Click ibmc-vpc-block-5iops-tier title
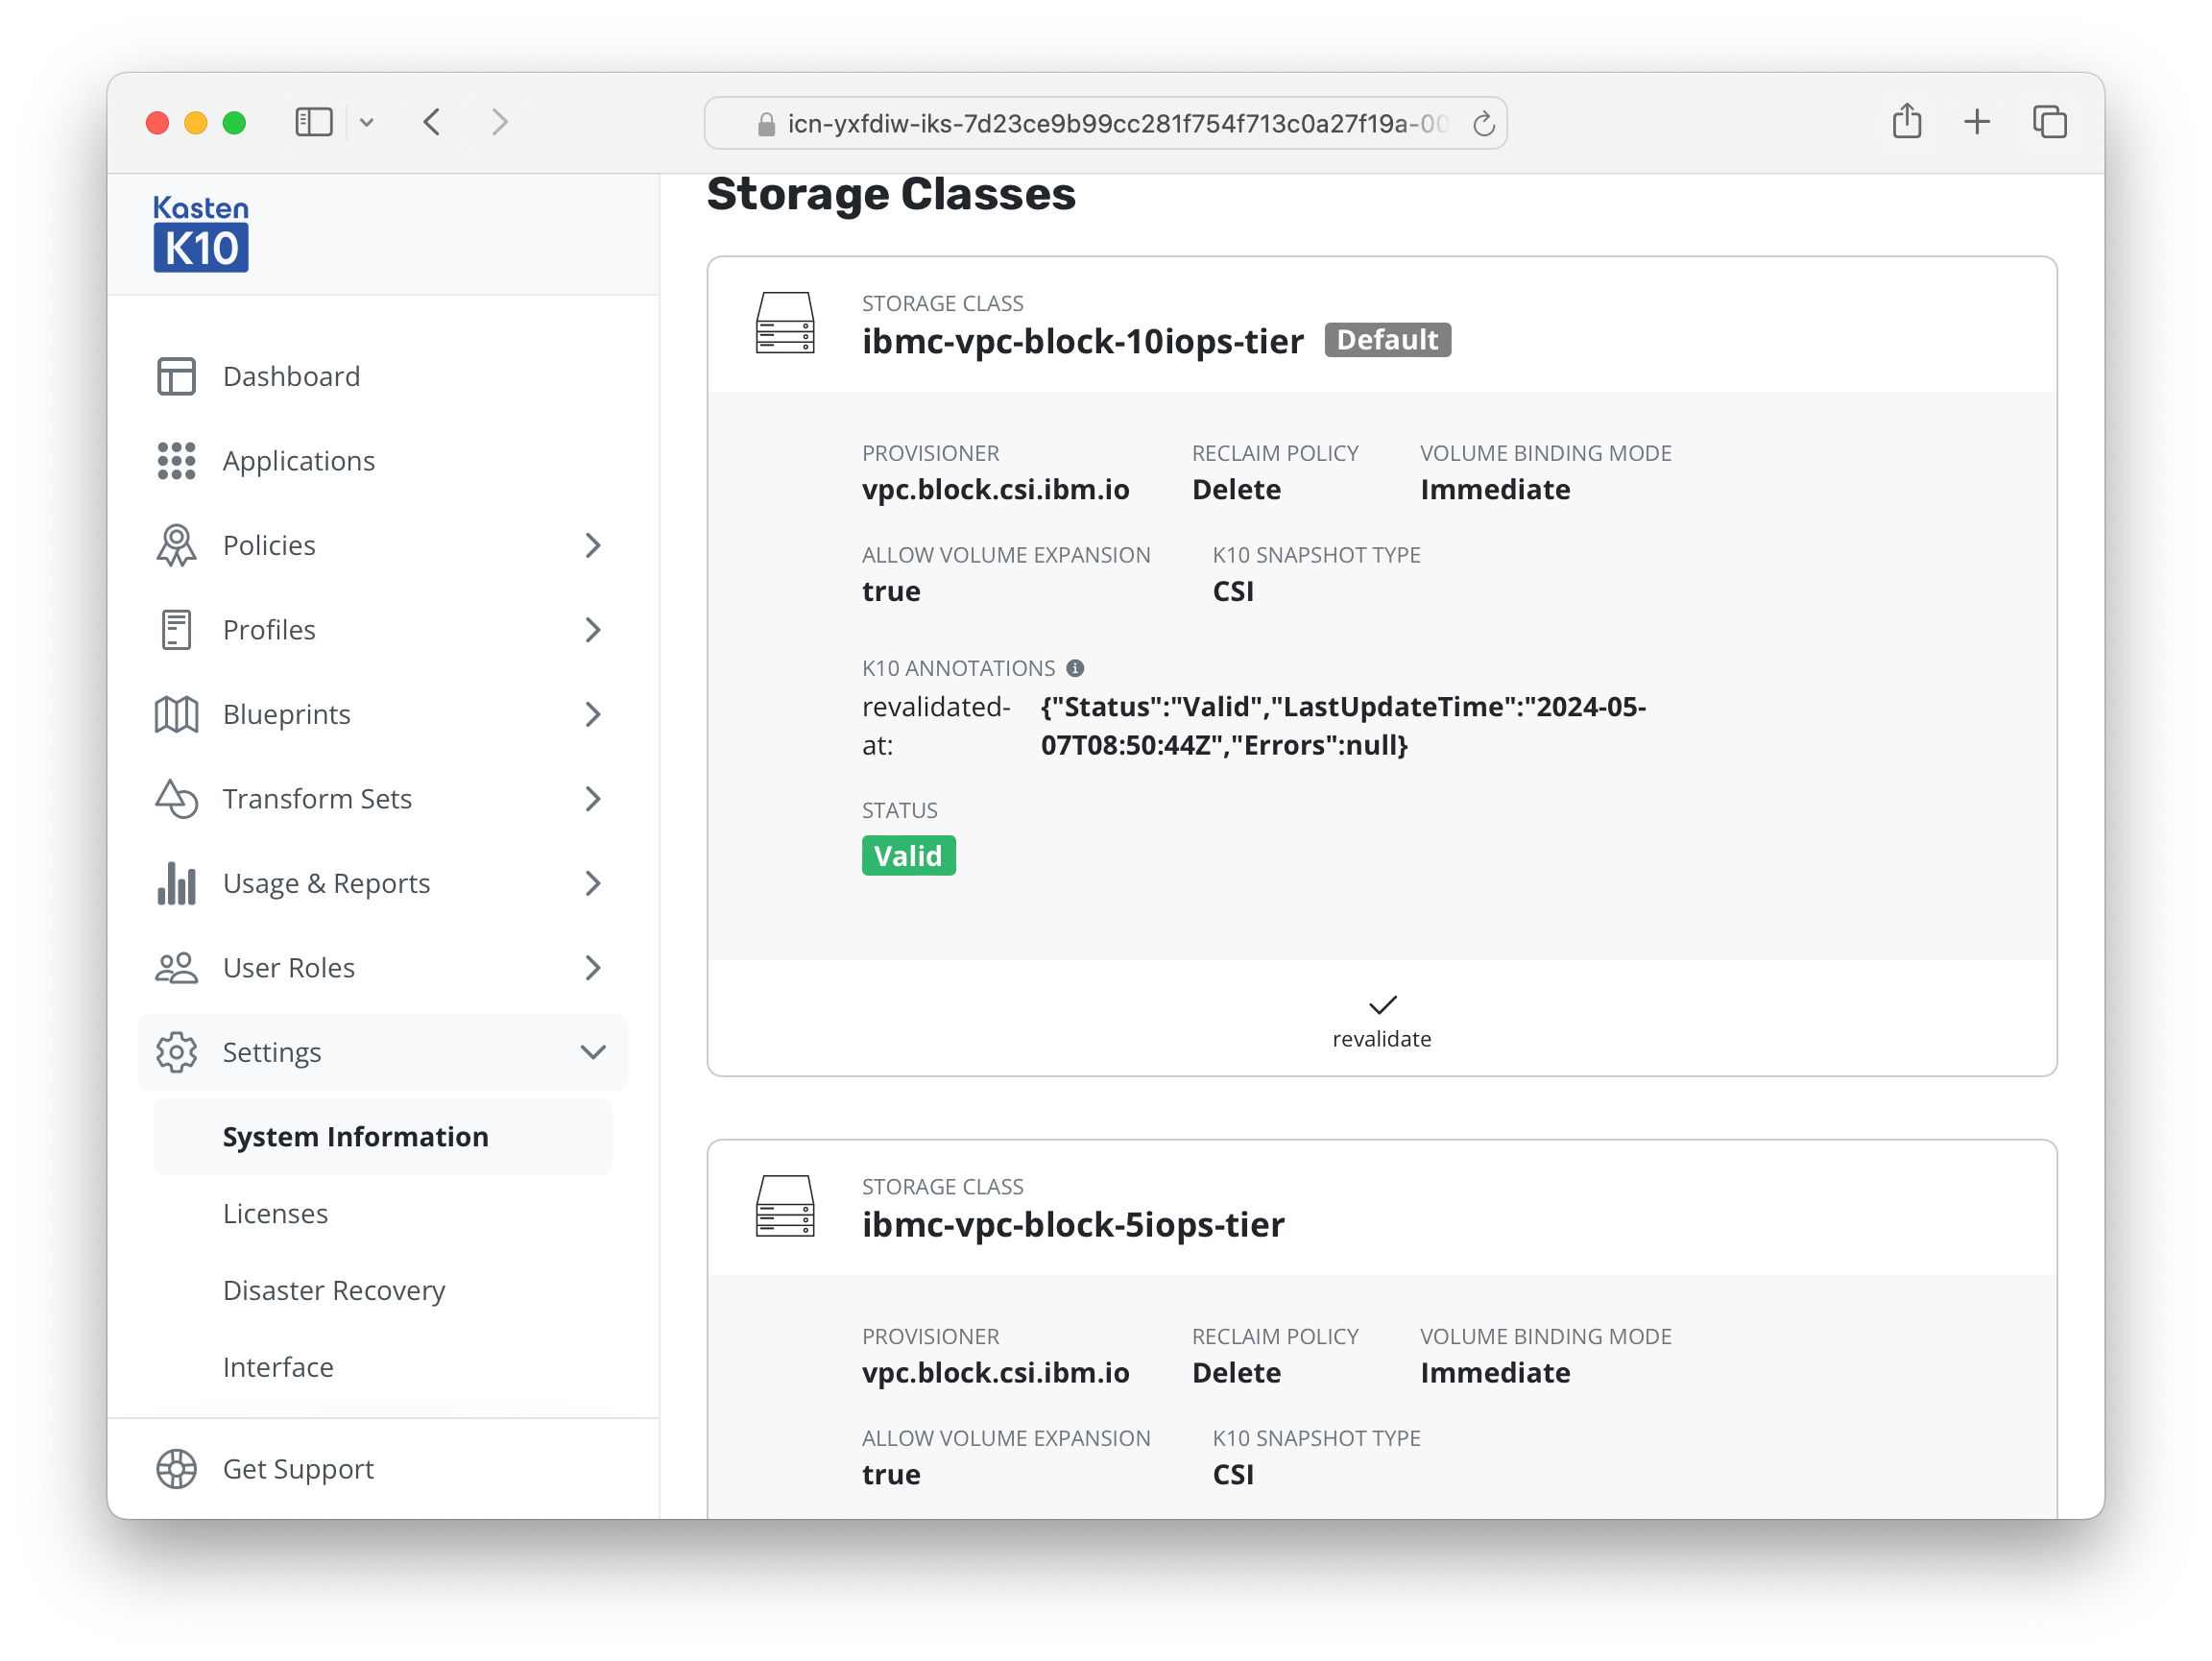The height and width of the screenshot is (1661, 2212). pyautogui.click(x=1073, y=1225)
